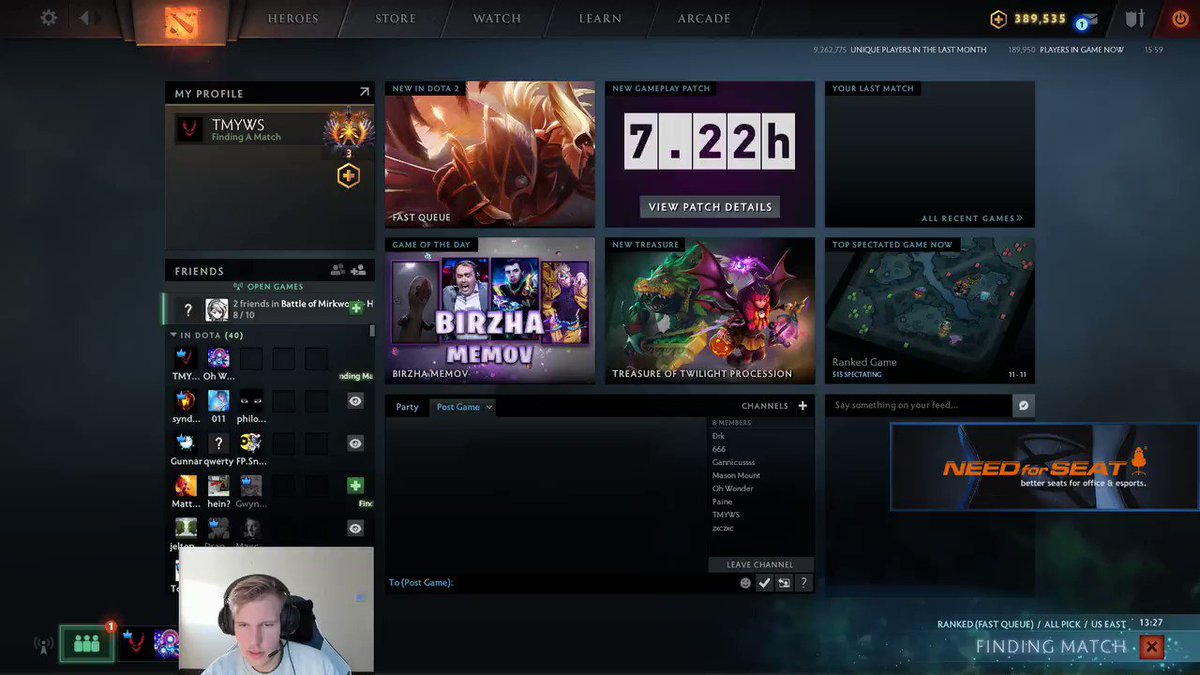Click the ranked medal badge
Image resolution: width=1200 pixels, height=675 pixels.
(348, 132)
